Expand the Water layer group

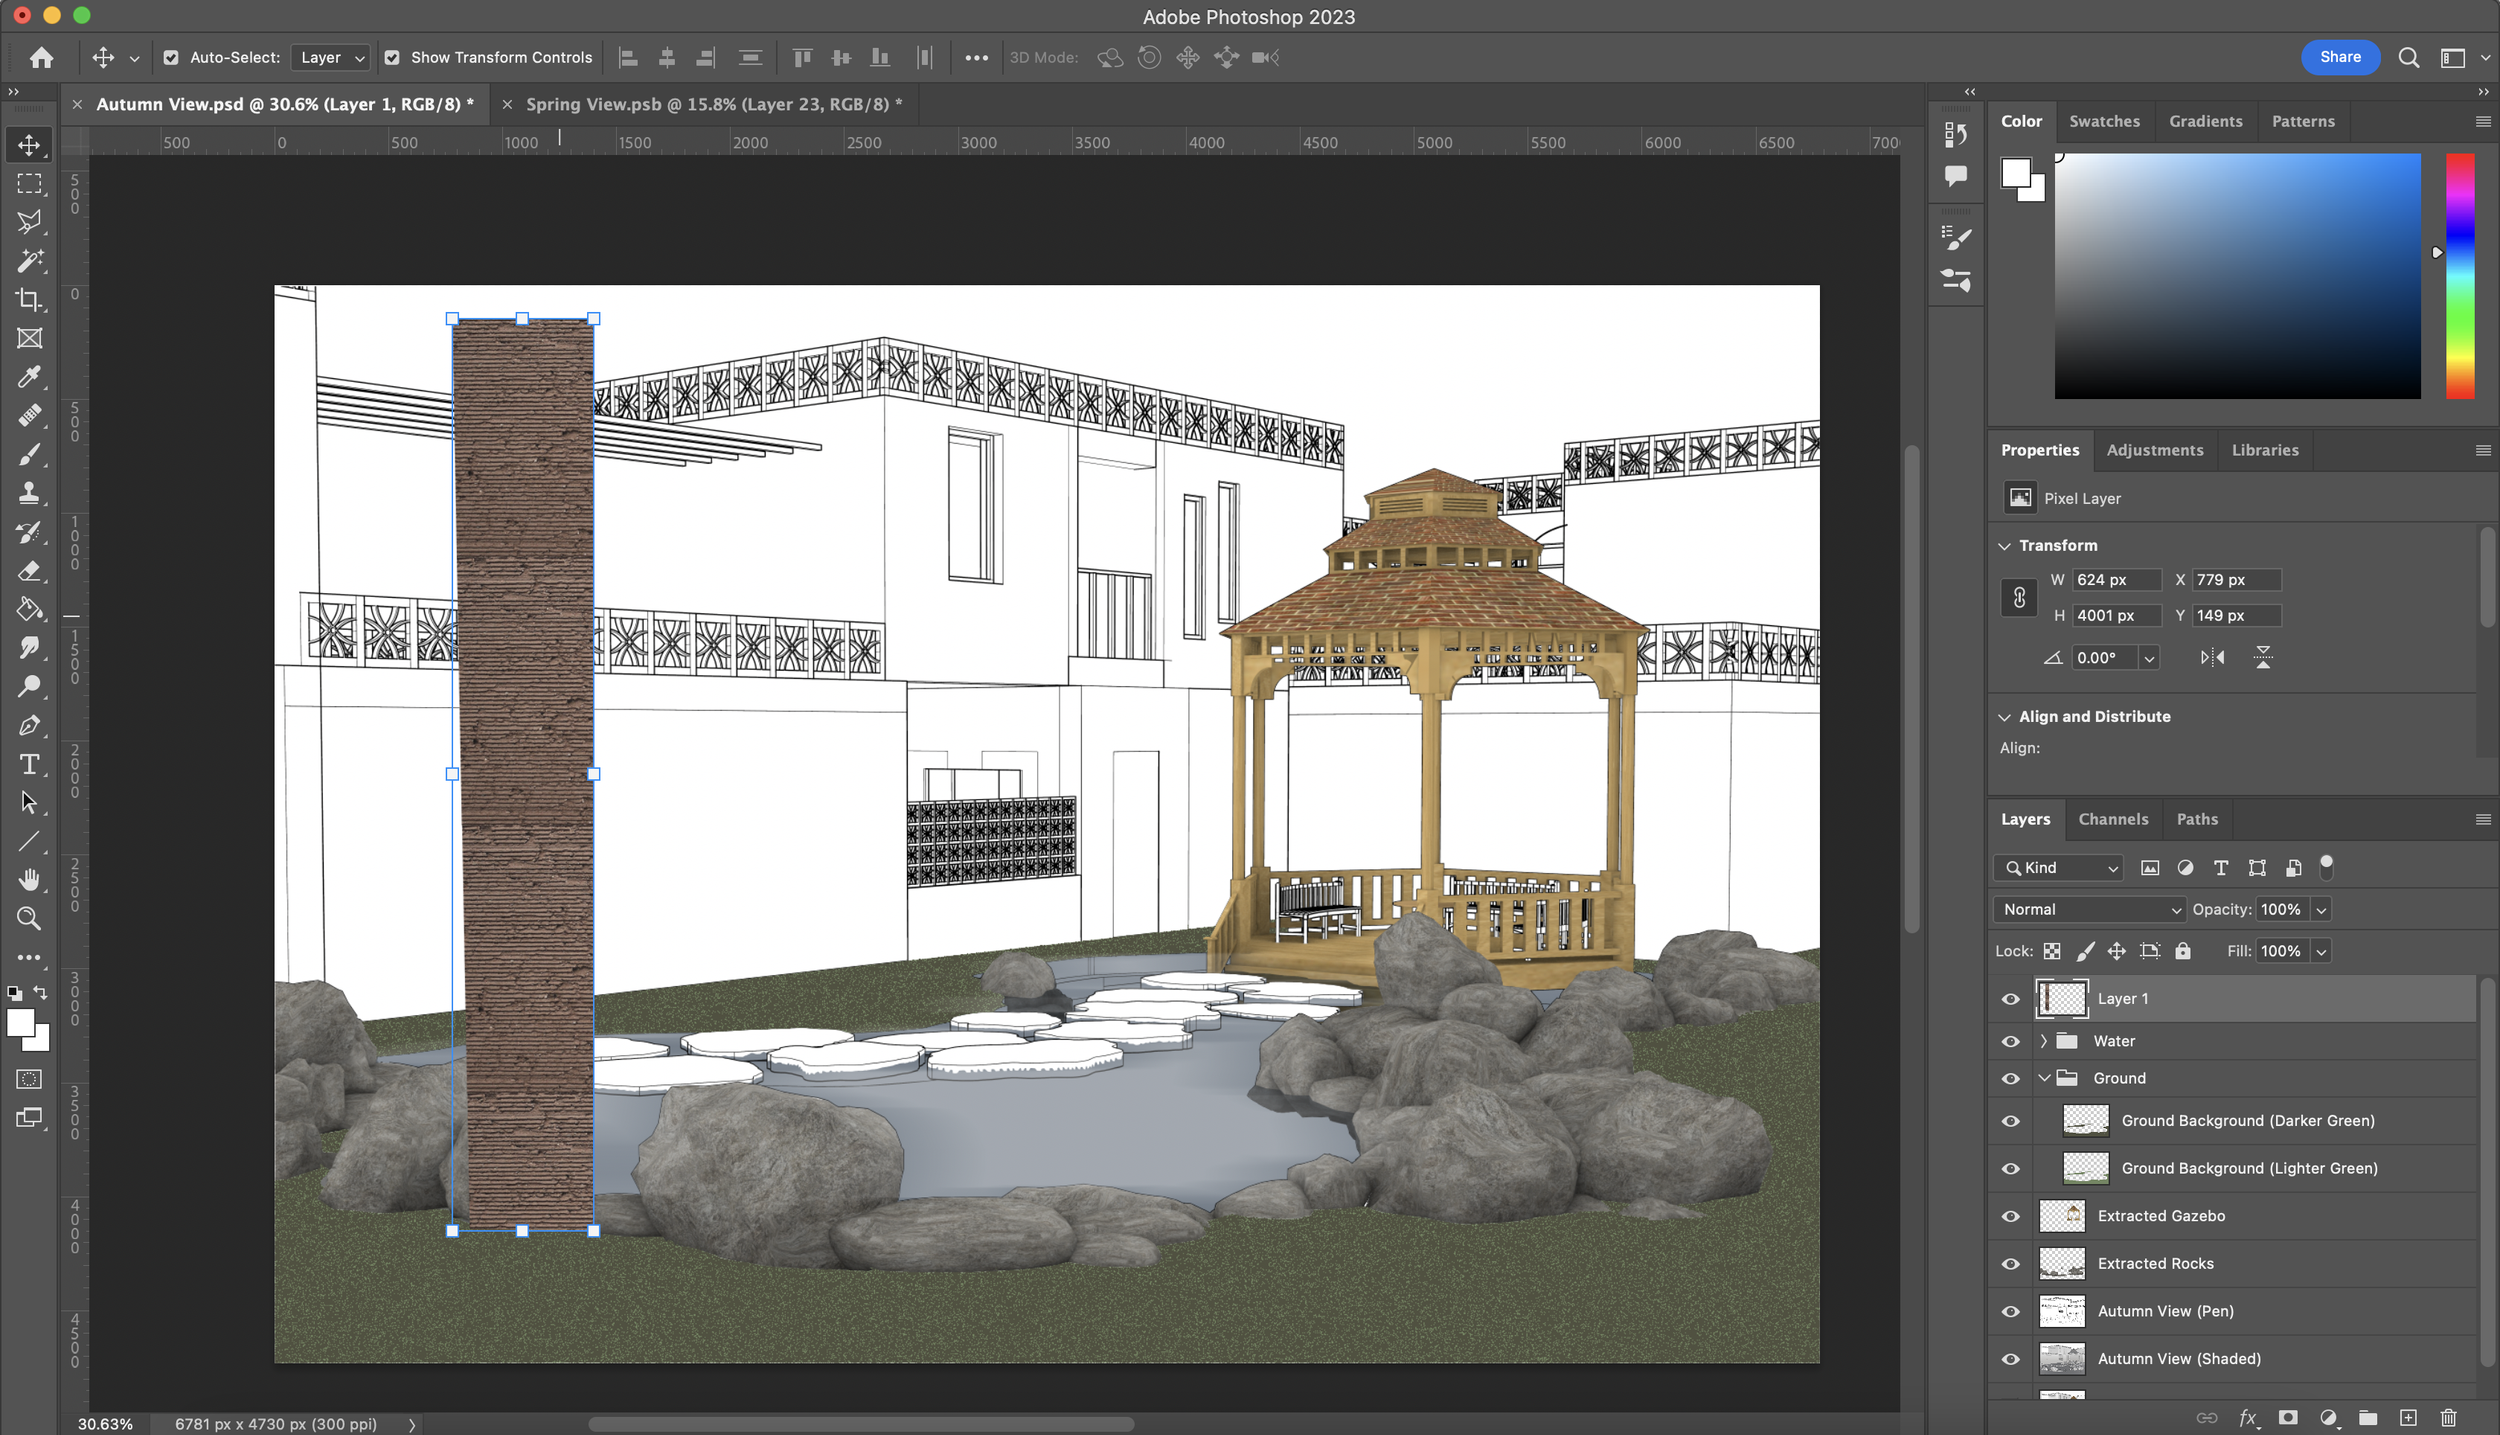2043,1041
